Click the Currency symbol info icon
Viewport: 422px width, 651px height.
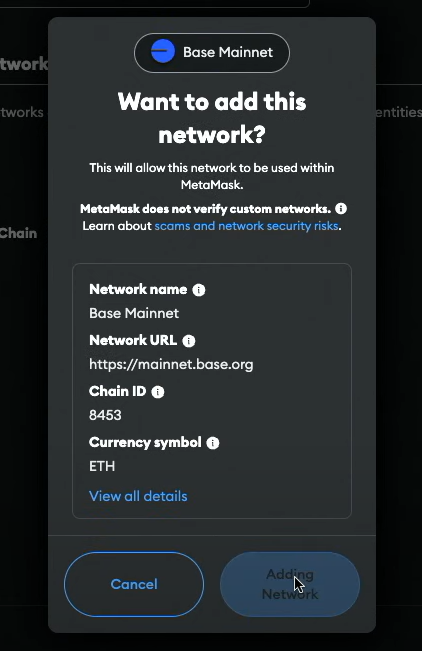[213, 443]
